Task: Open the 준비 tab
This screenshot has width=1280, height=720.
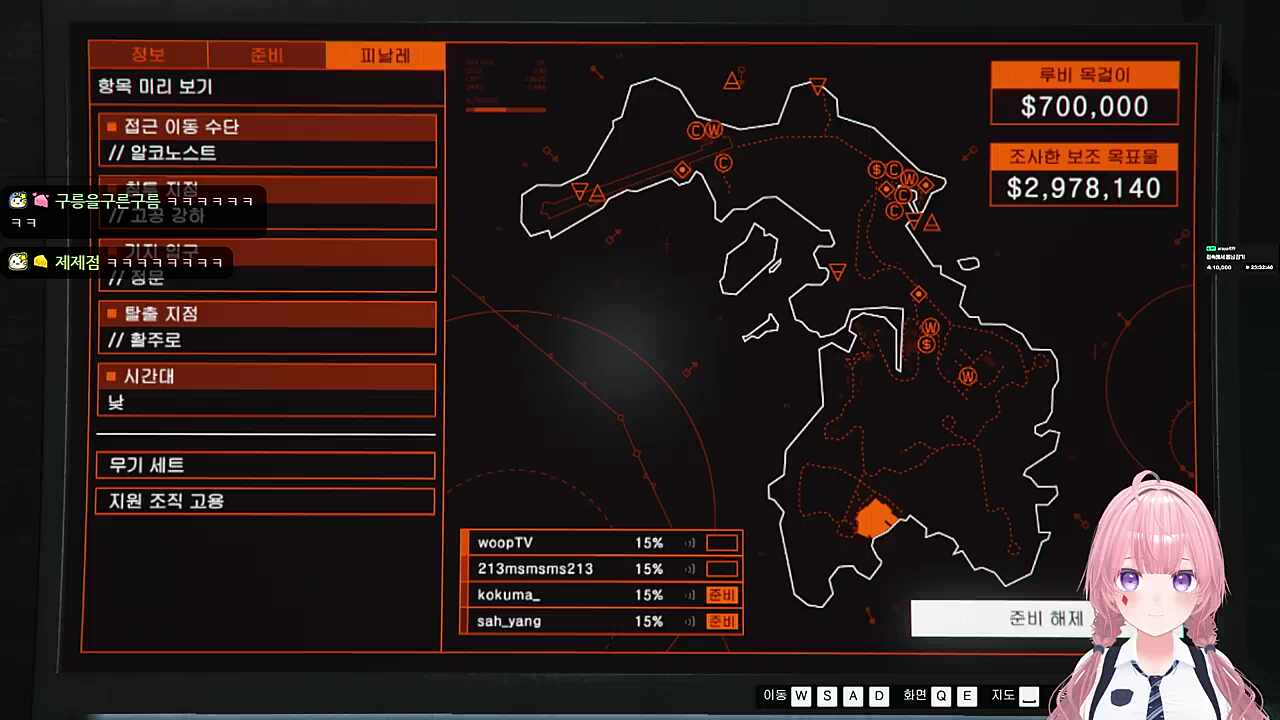Action: point(267,55)
